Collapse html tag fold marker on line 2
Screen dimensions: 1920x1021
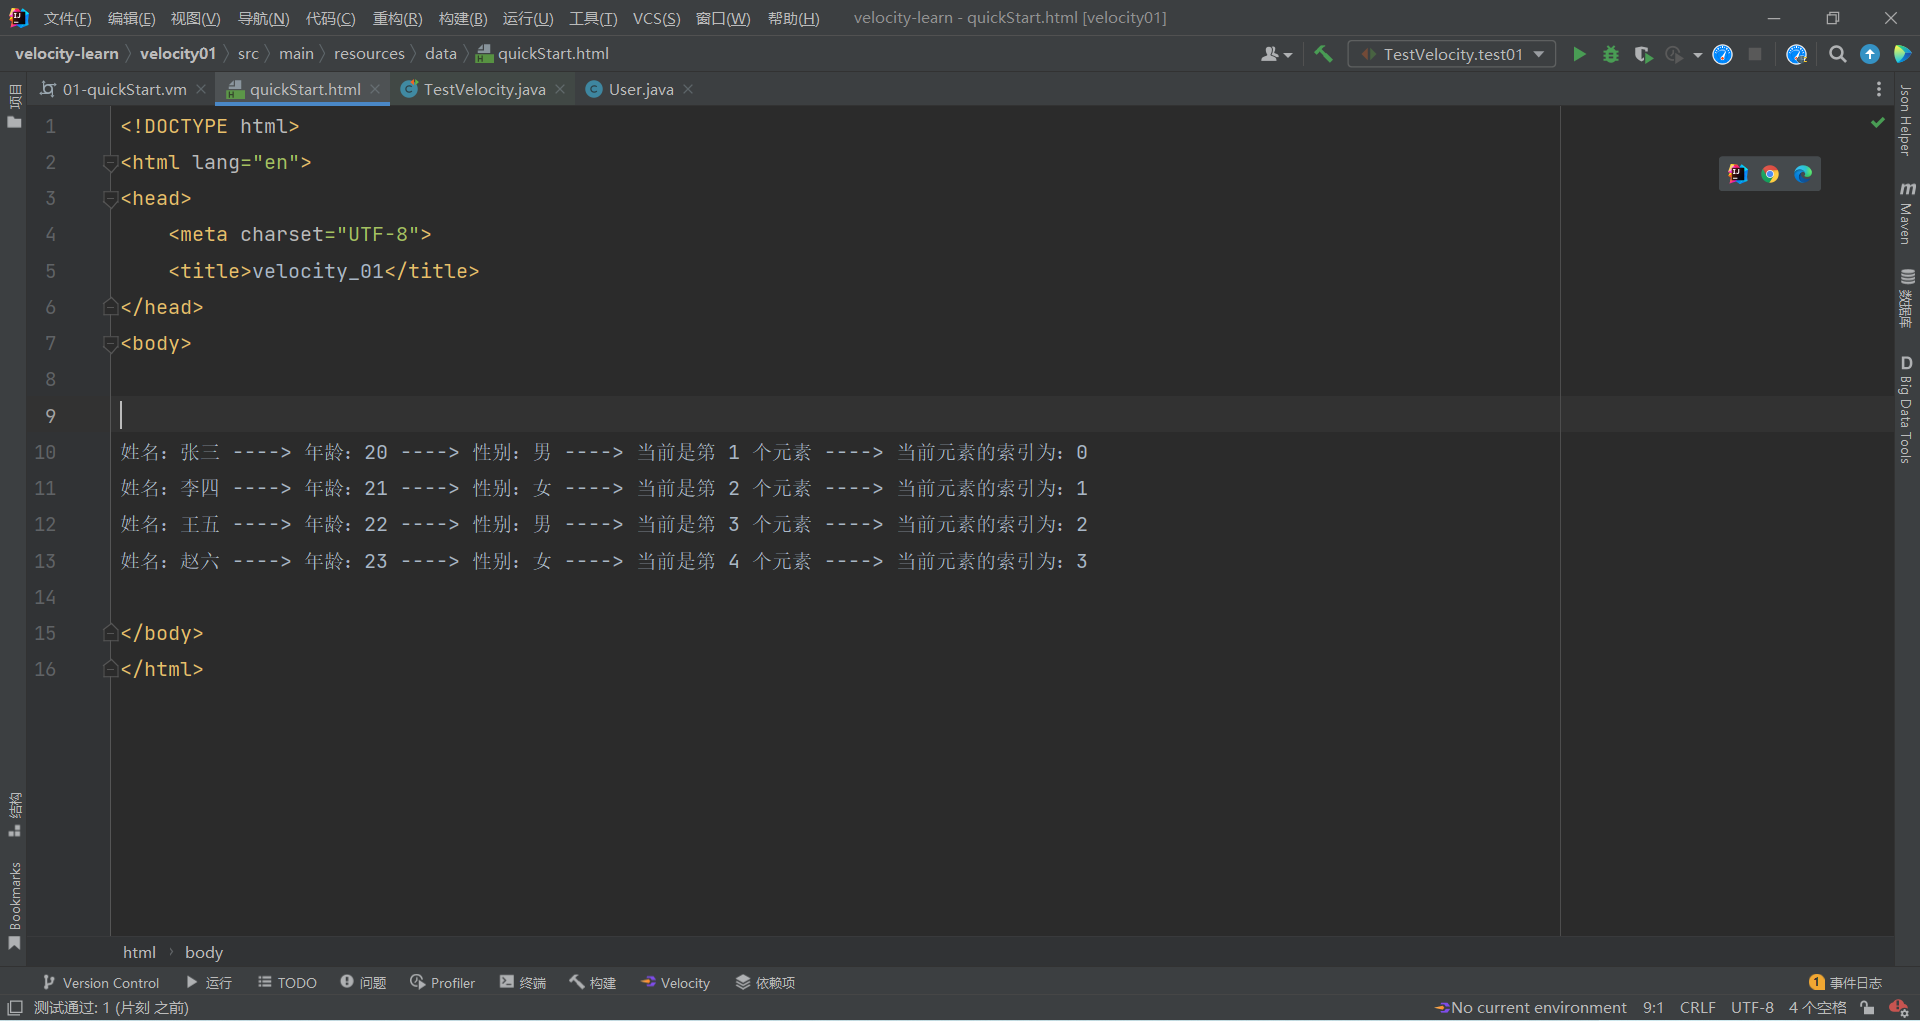click(x=110, y=162)
